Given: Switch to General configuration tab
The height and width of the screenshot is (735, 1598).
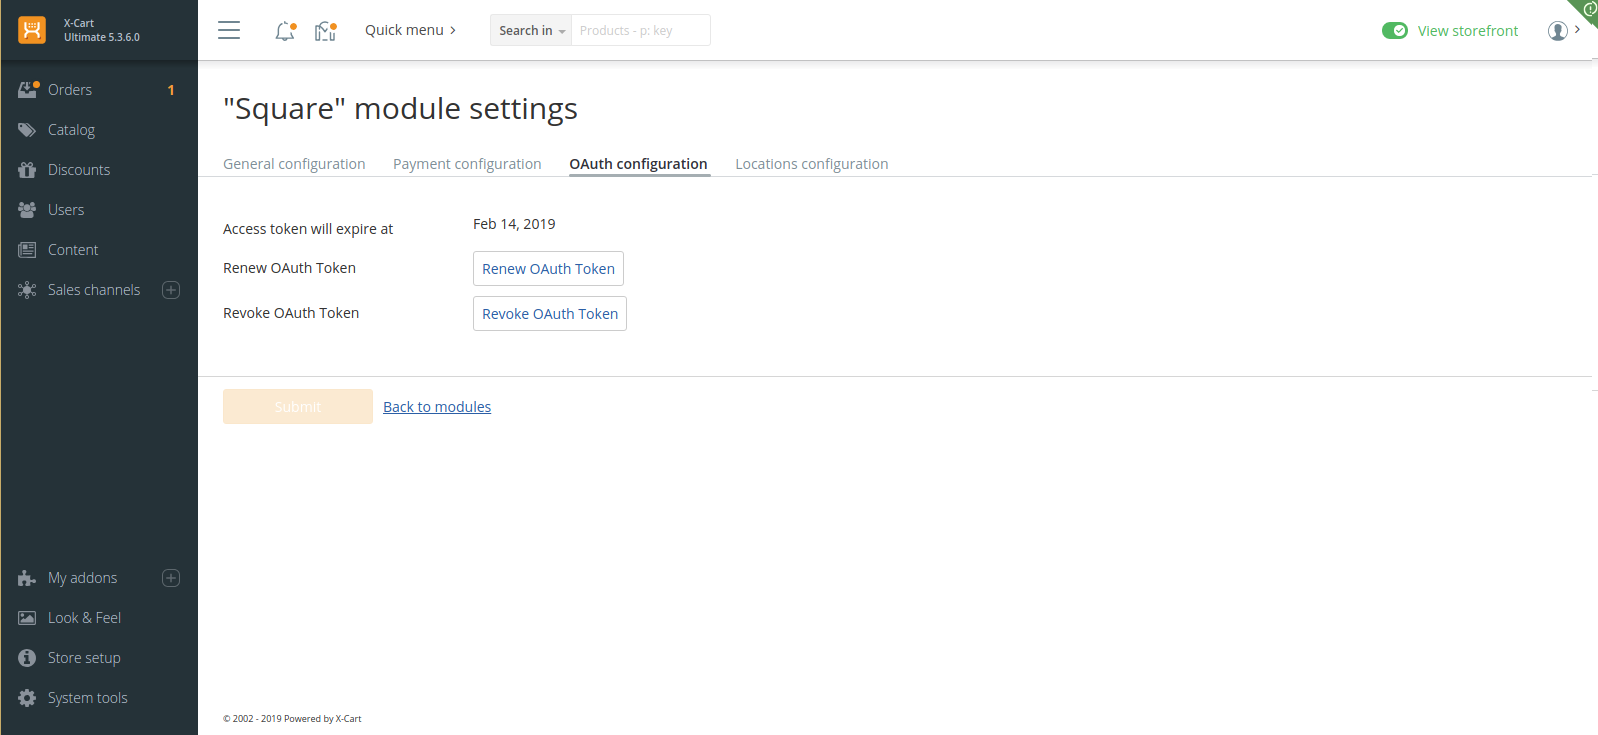Looking at the screenshot, I should tap(294, 164).
